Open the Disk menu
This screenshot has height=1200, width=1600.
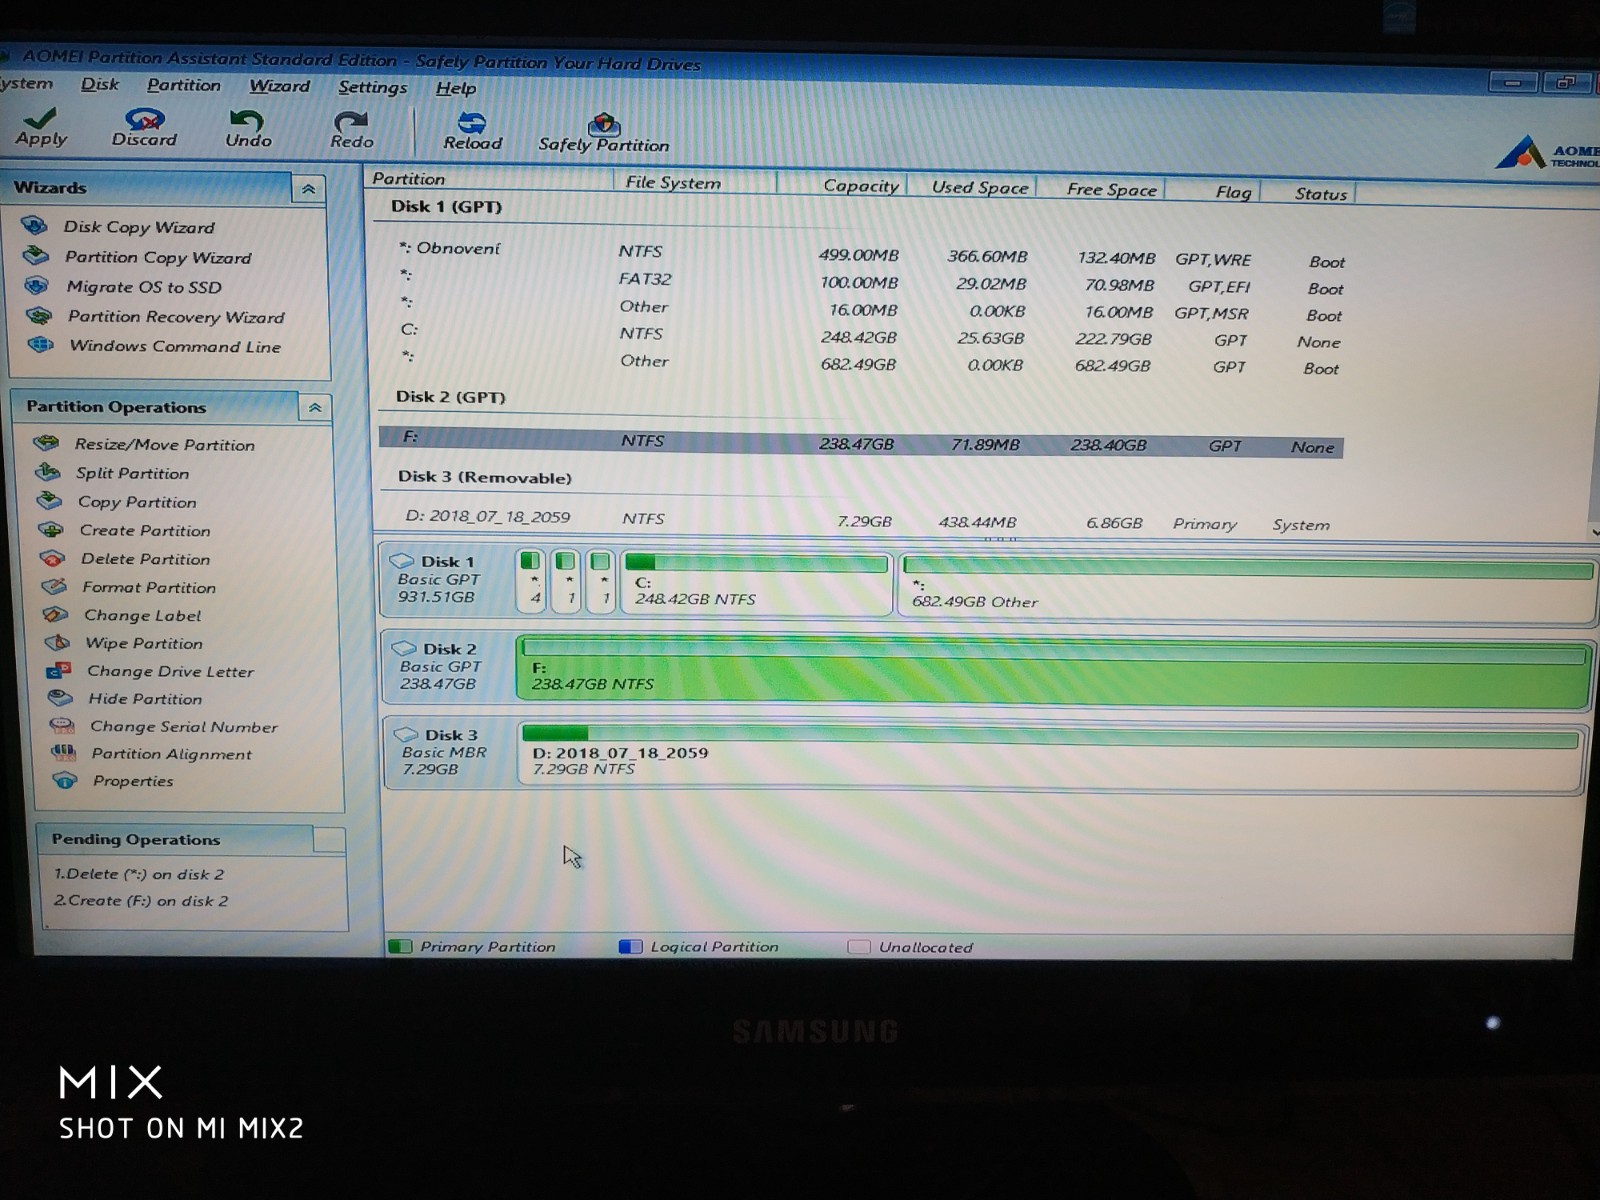click(100, 84)
